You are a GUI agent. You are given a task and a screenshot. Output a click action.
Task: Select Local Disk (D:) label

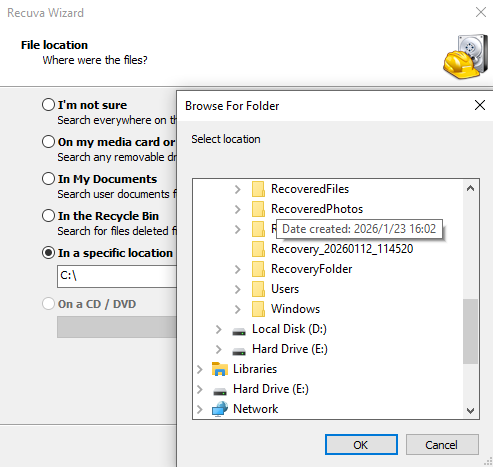click(289, 329)
